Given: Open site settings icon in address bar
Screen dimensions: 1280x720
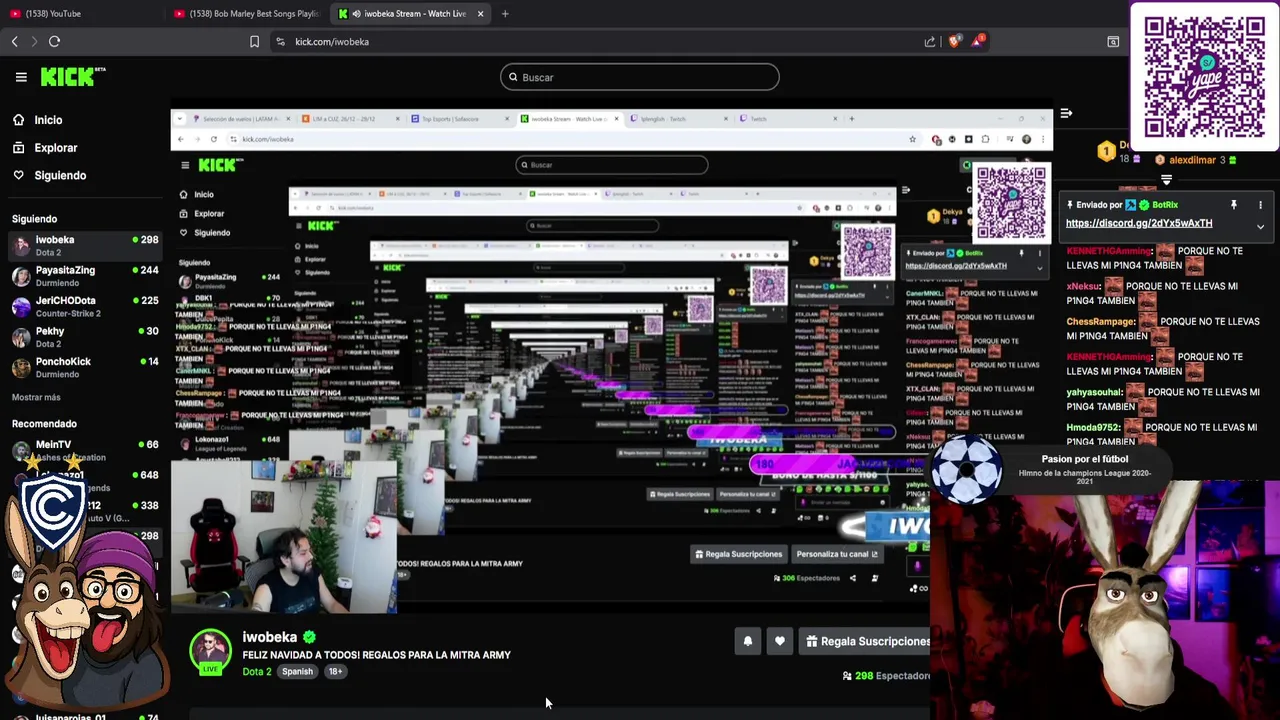Looking at the screenshot, I should click(x=280, y=42).
